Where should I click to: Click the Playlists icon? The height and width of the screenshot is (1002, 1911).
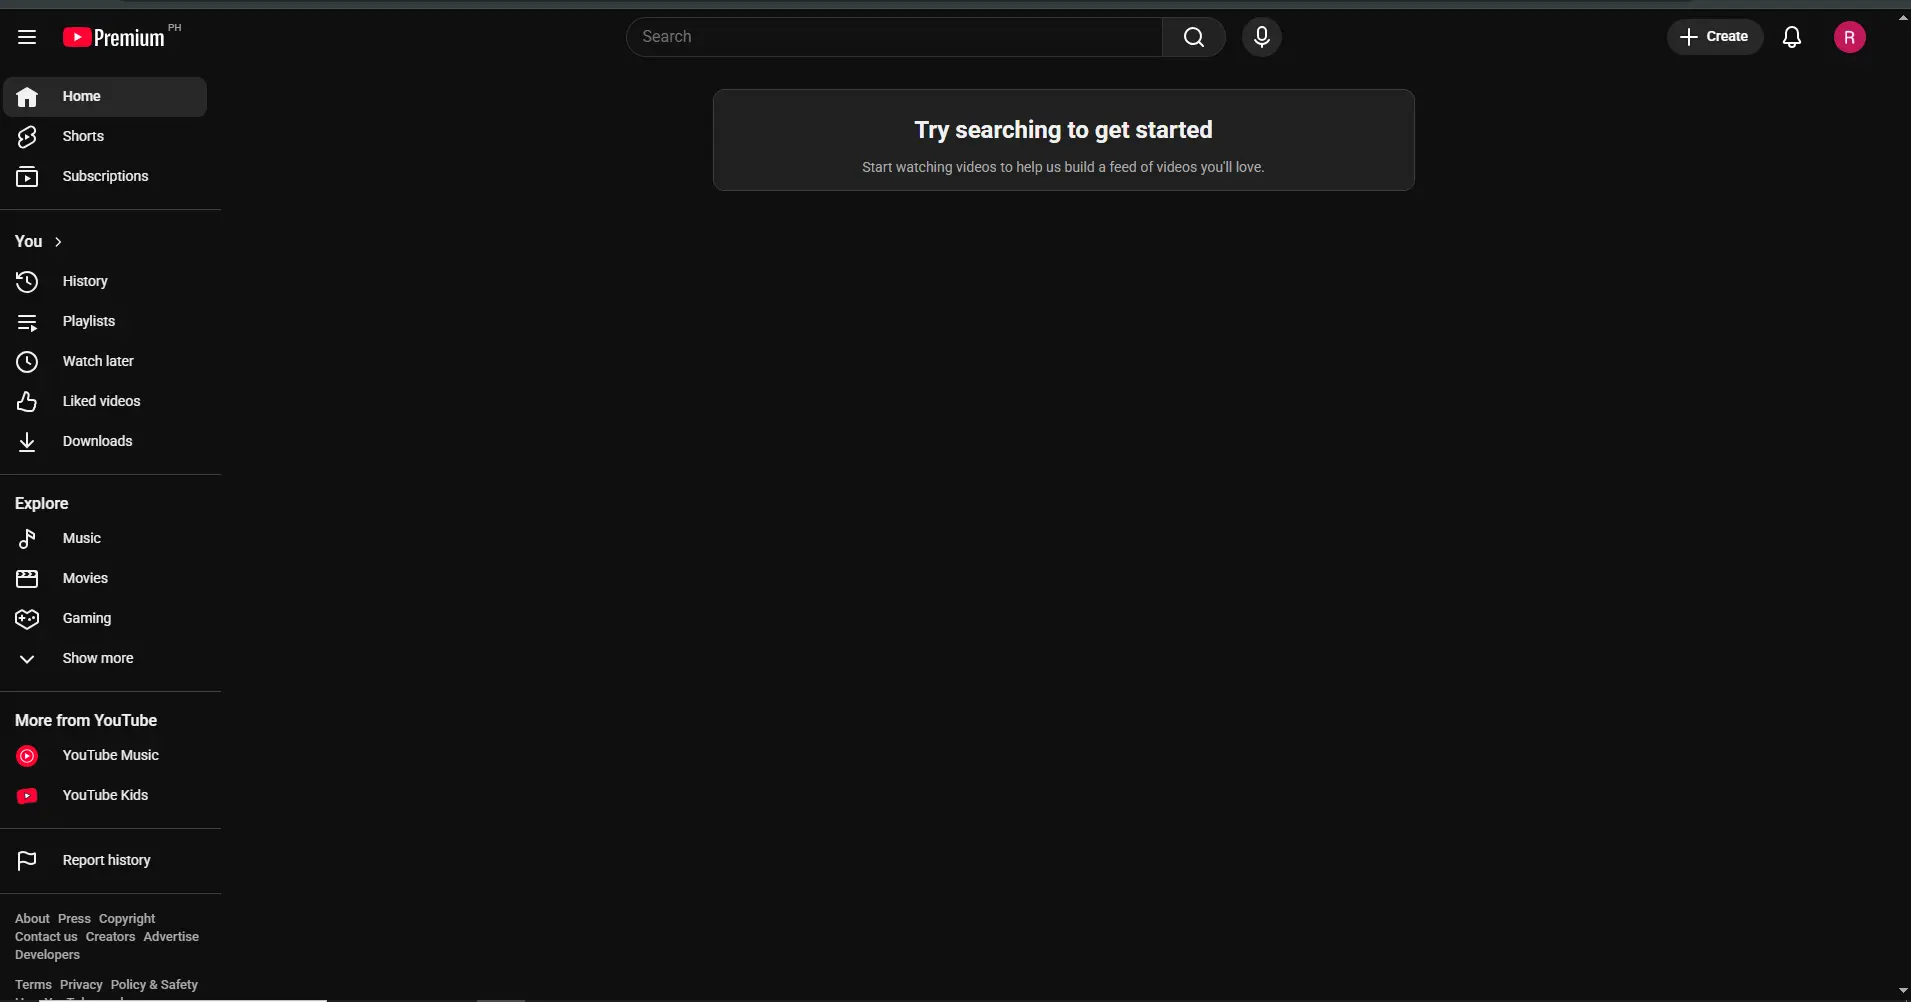click(x=27, y=322)
